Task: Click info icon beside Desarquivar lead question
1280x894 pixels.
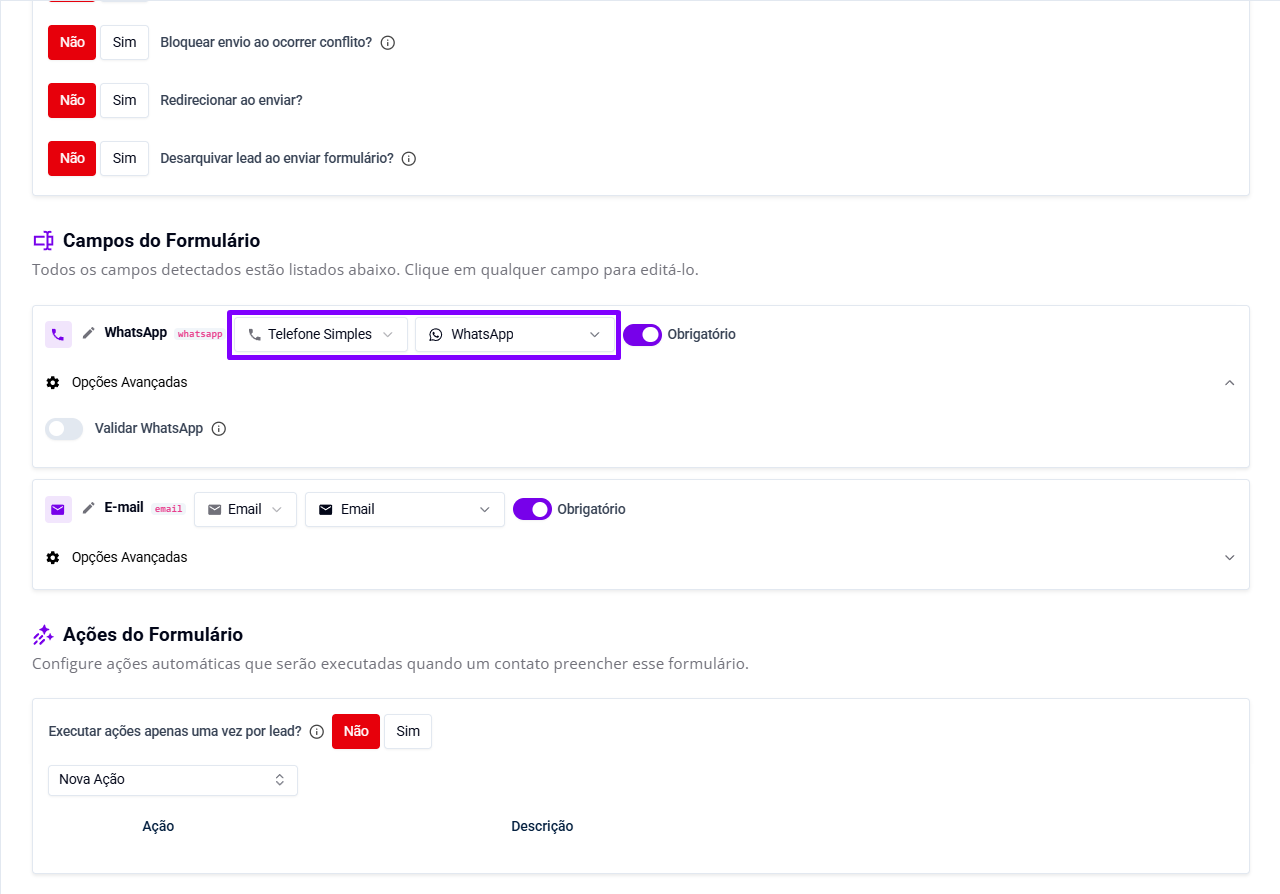Action: tap(408, 159)
